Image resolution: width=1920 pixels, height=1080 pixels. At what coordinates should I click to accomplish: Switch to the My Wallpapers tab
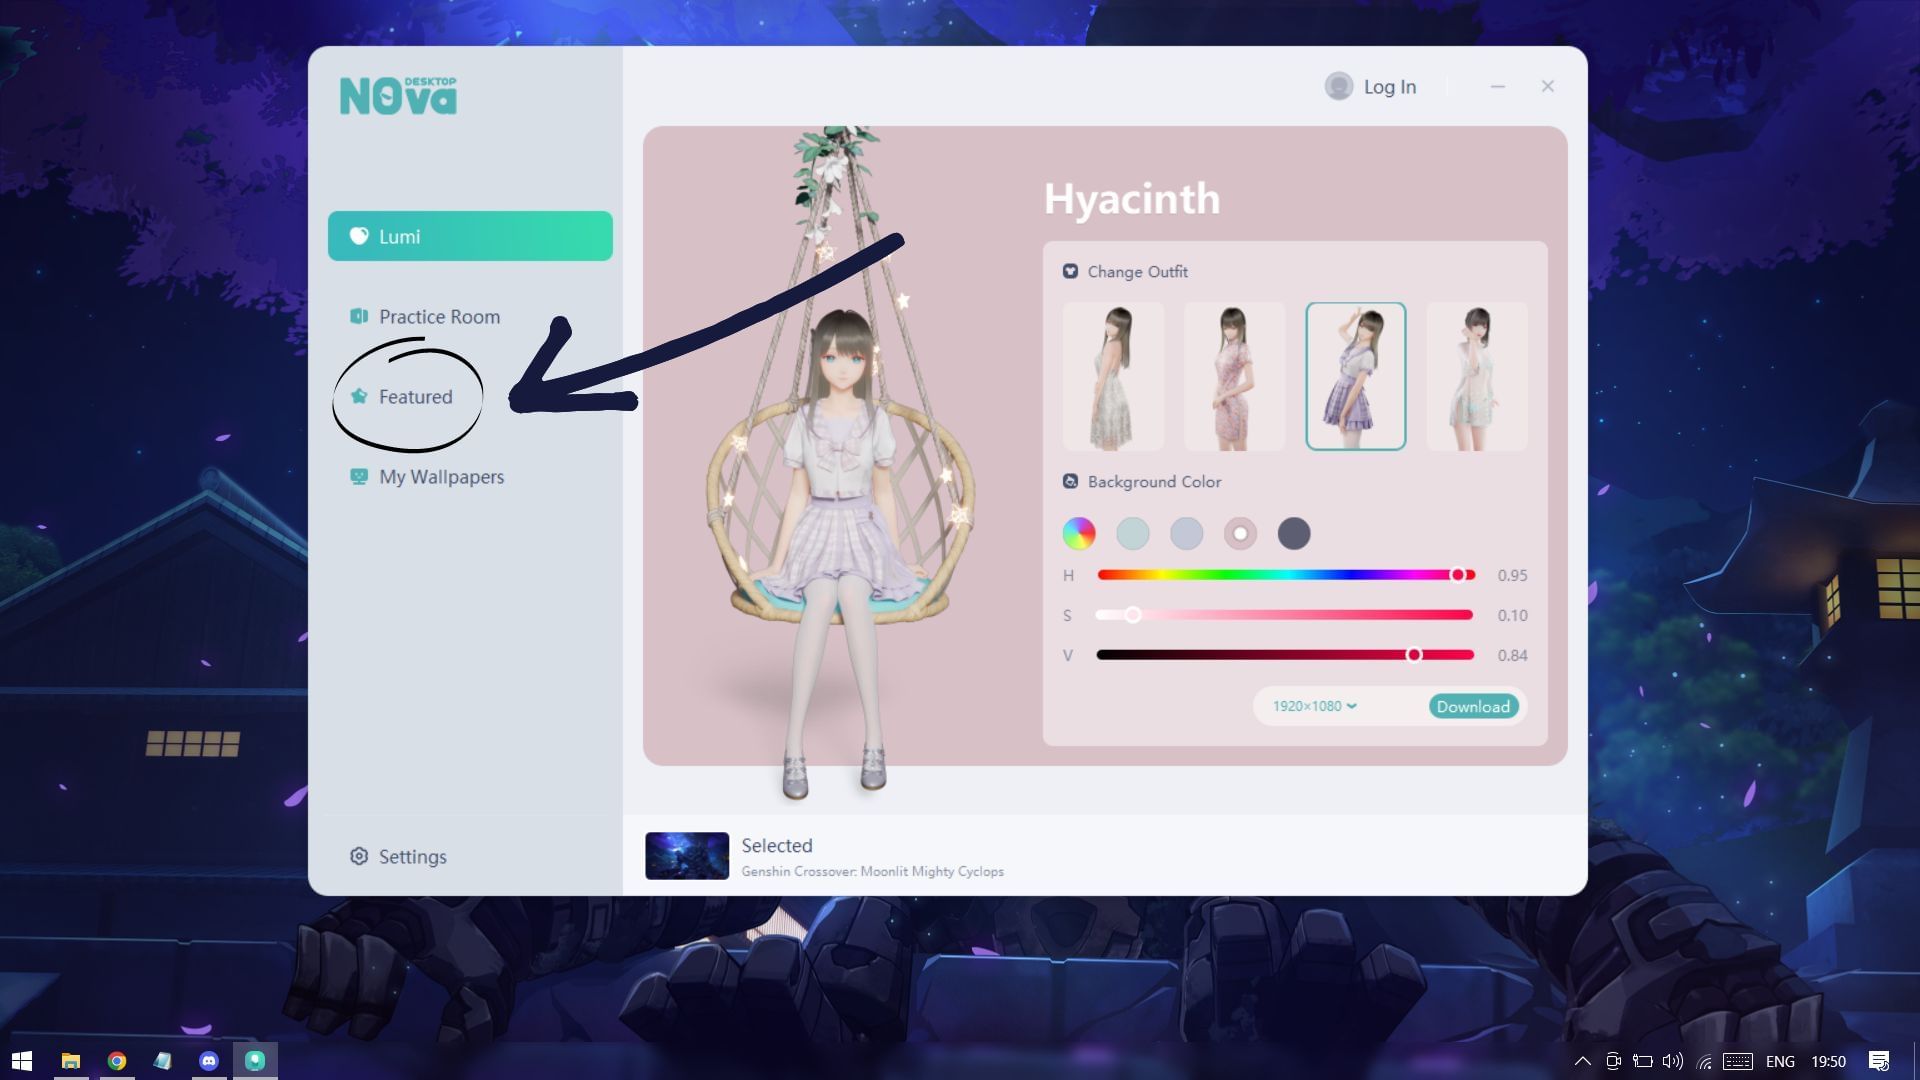coord(441,477)
